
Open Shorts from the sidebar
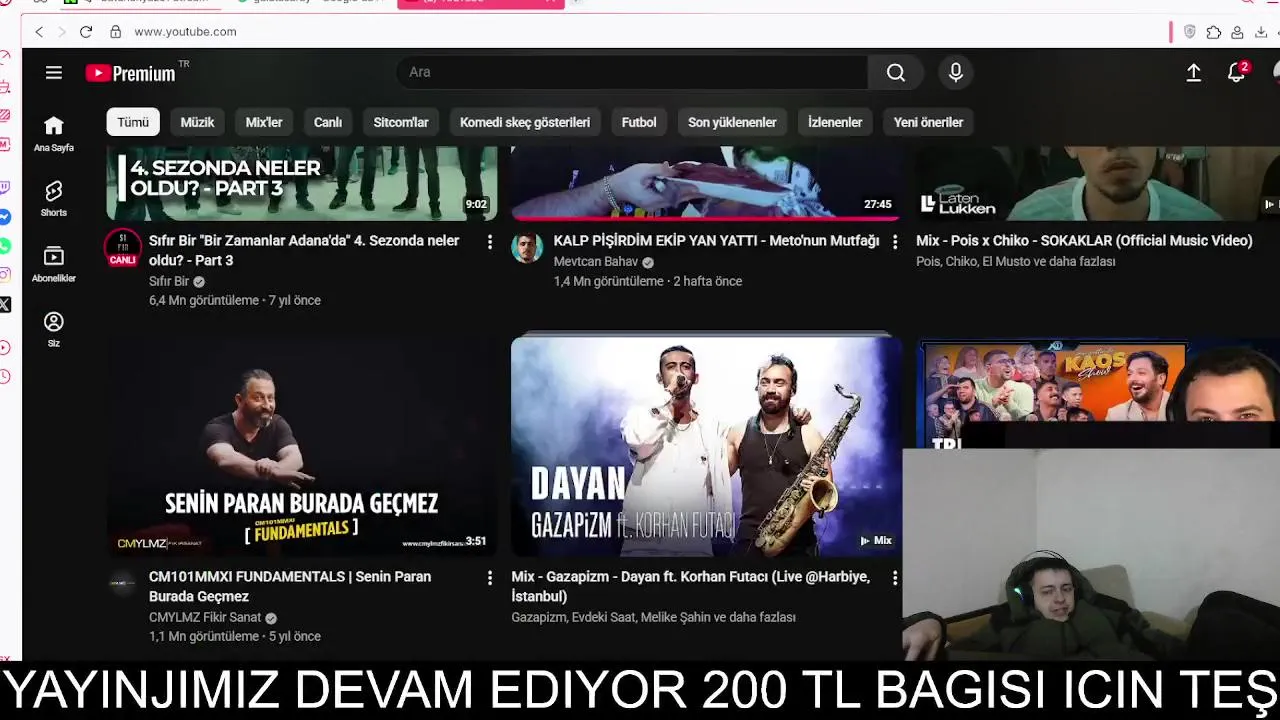tap(54, 199)
